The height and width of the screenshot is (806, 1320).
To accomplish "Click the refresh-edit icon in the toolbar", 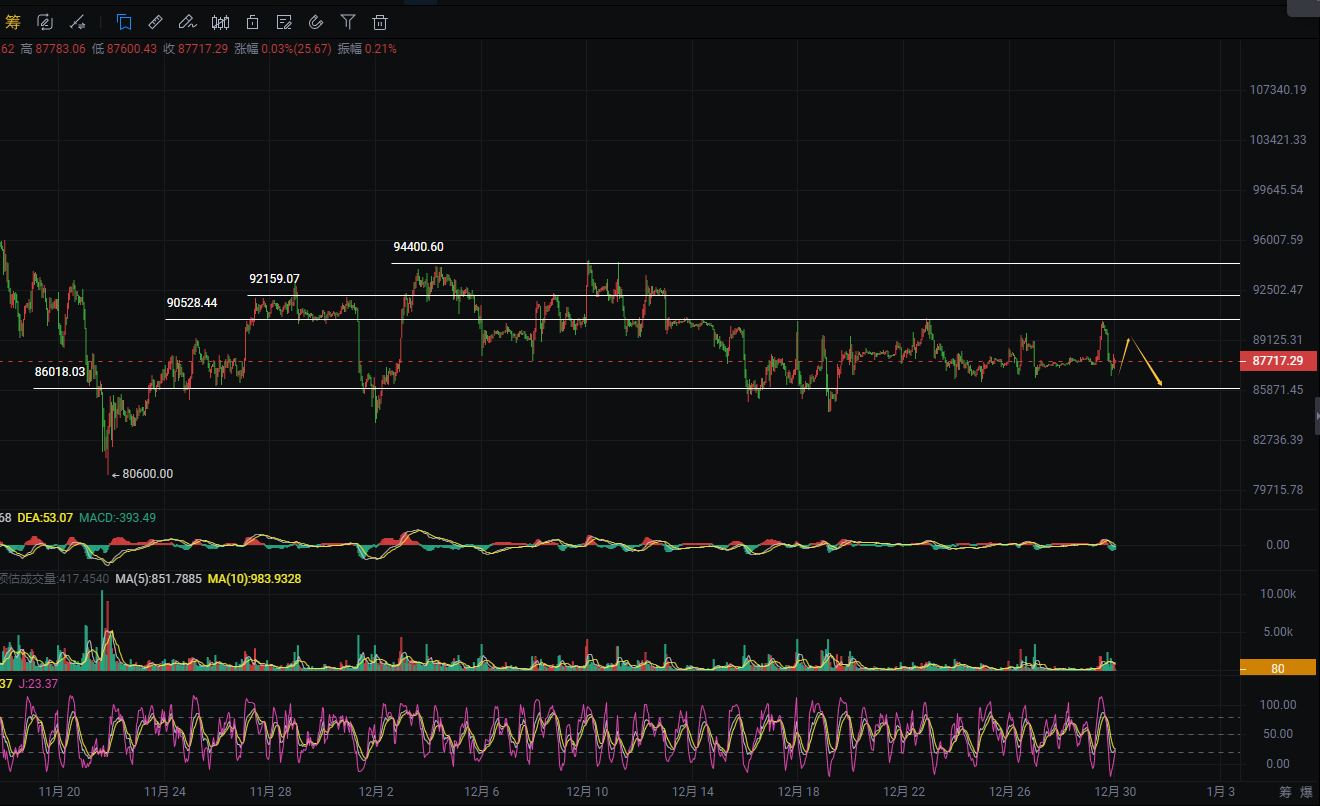I will (45, 22).
